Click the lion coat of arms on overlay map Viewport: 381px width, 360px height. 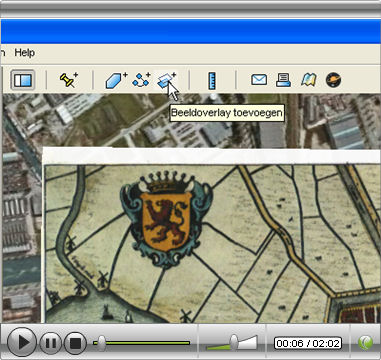166,220
